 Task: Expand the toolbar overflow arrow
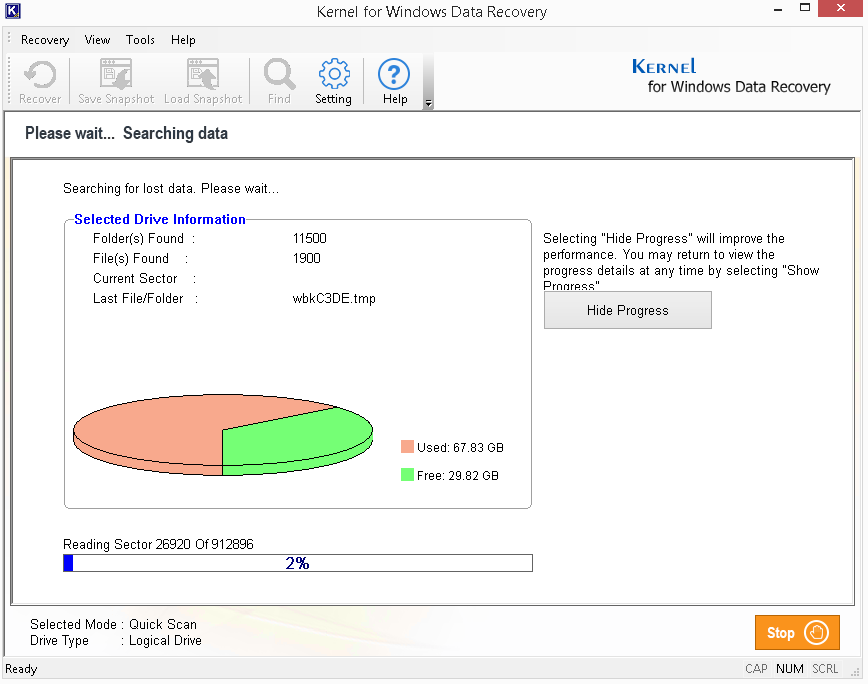[x=428, y=103]
